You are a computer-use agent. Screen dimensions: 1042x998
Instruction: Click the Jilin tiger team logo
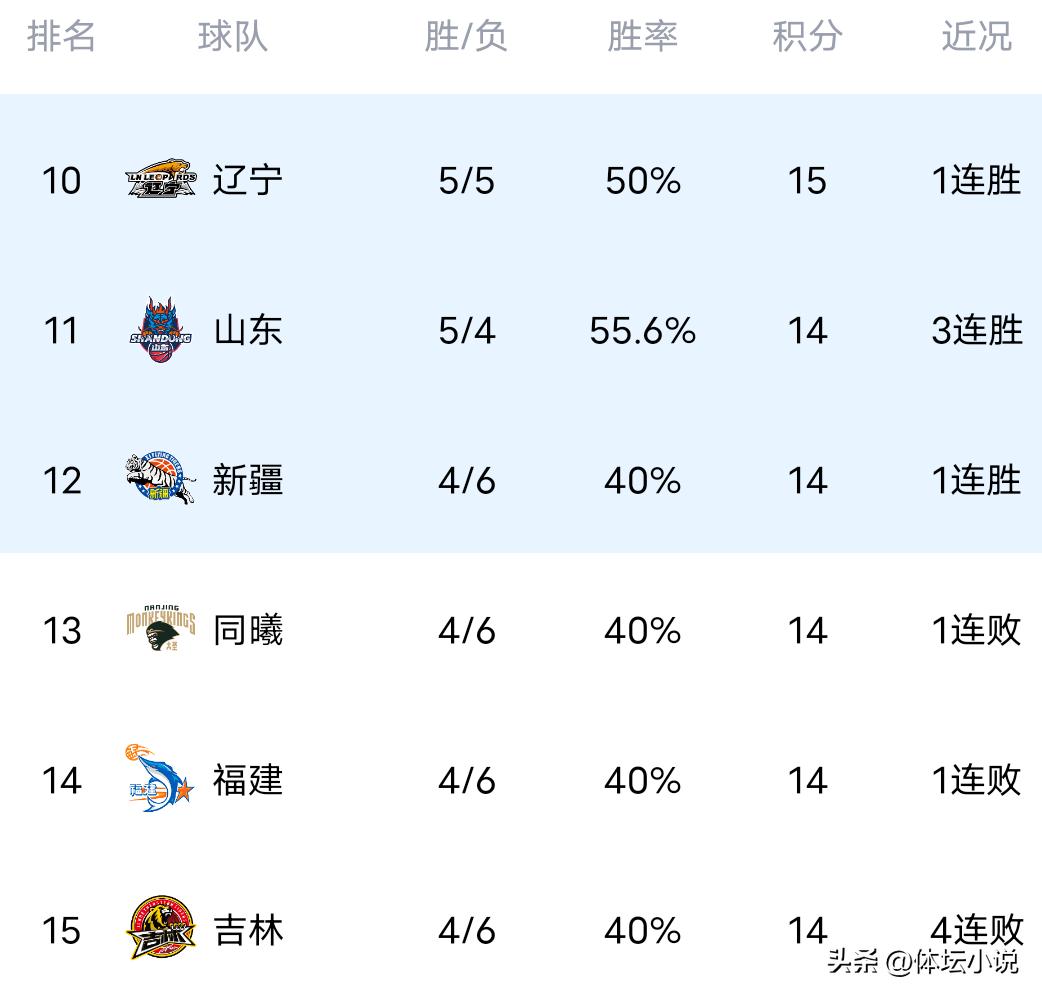click(x=160, y=929)
